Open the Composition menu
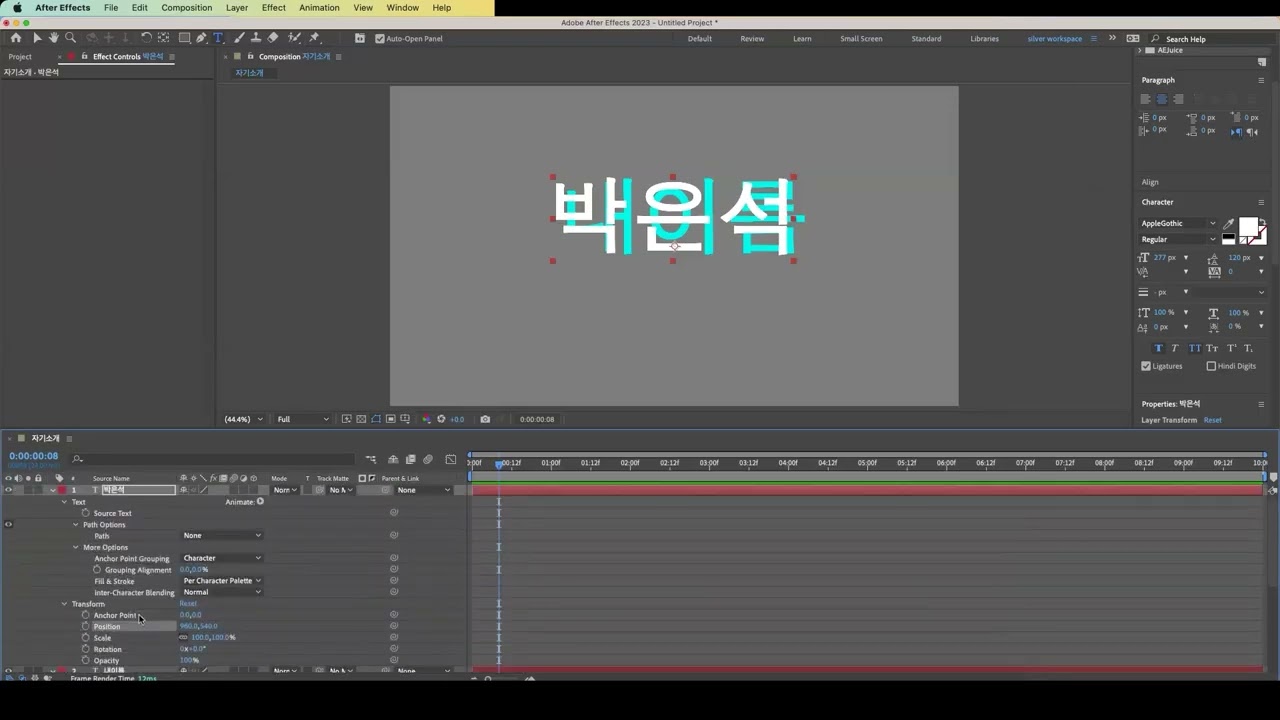Screen dimensions: 1280x720 187,8
